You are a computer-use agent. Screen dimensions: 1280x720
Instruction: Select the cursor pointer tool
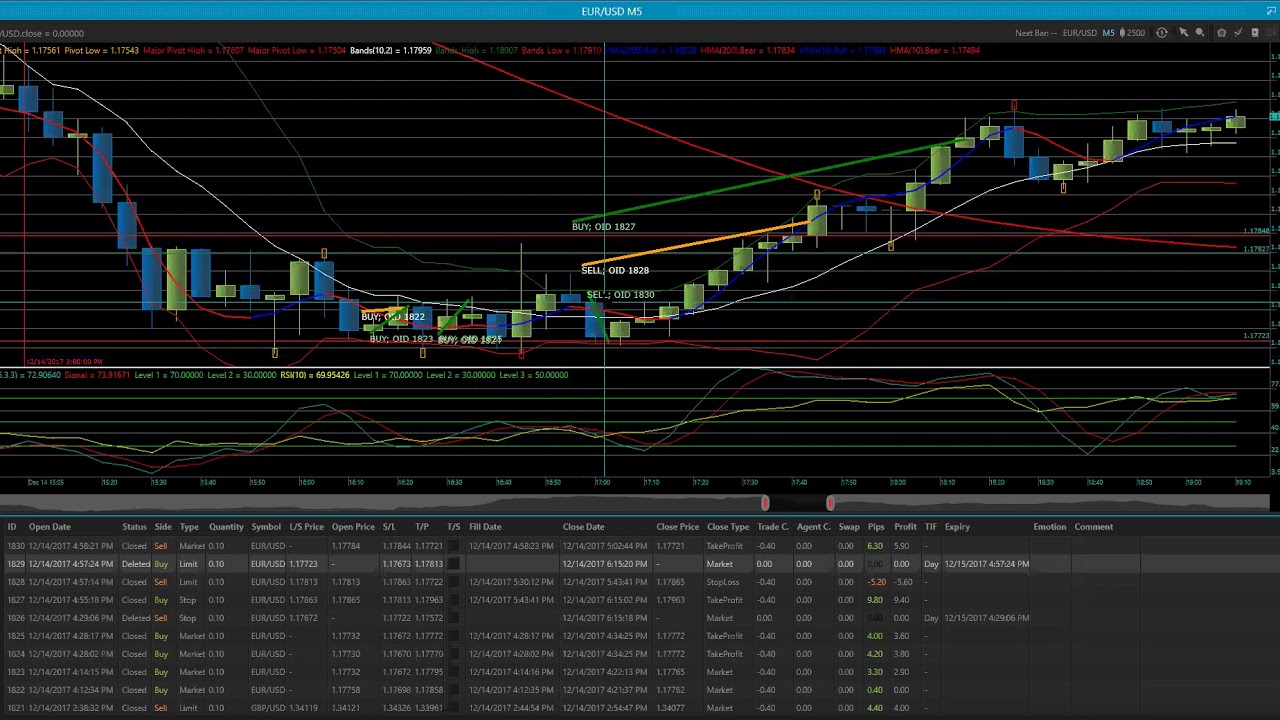point(1183,33)
